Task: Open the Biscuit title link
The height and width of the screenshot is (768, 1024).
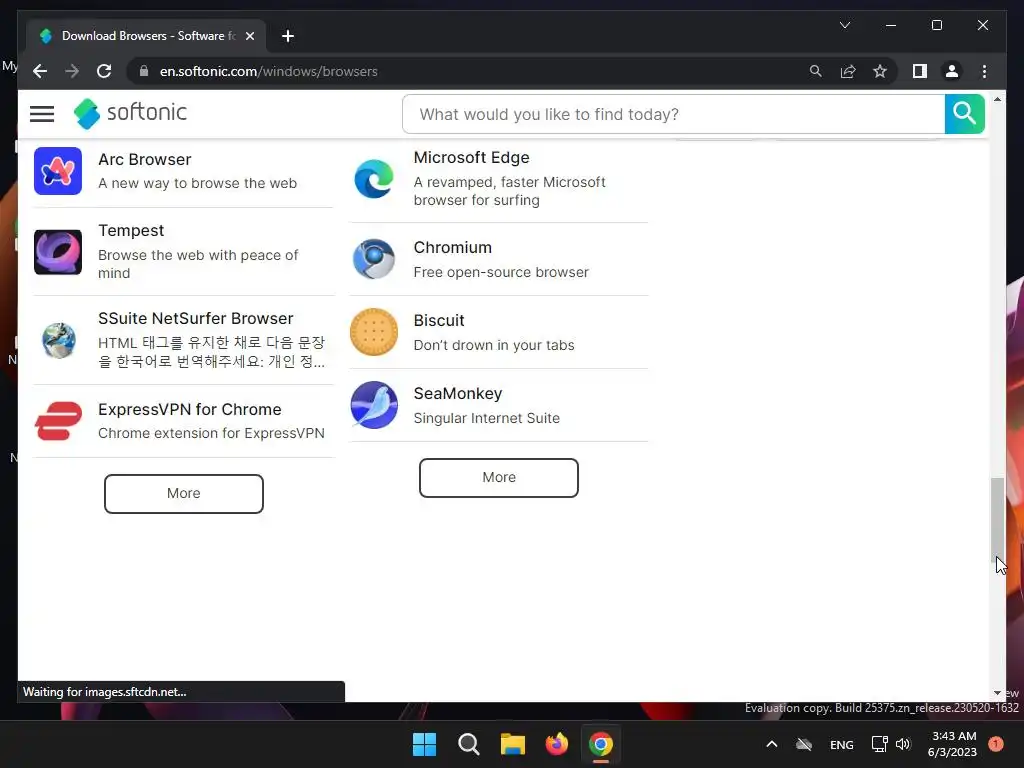Action: 439,321
